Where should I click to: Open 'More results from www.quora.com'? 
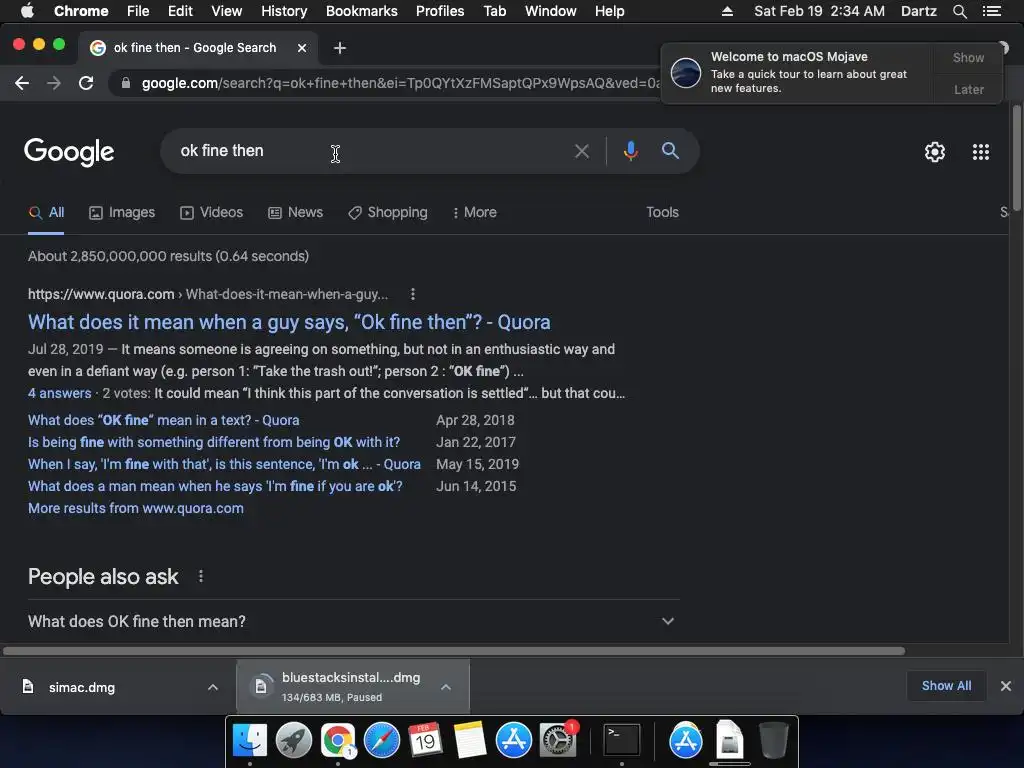(x=136, y=508)
